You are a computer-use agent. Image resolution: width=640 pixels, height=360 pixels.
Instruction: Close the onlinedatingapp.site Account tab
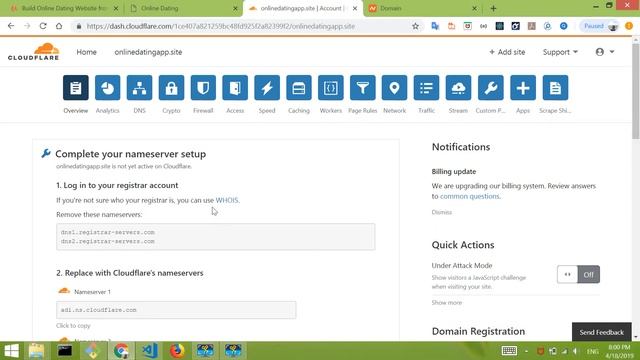[355, 8]
